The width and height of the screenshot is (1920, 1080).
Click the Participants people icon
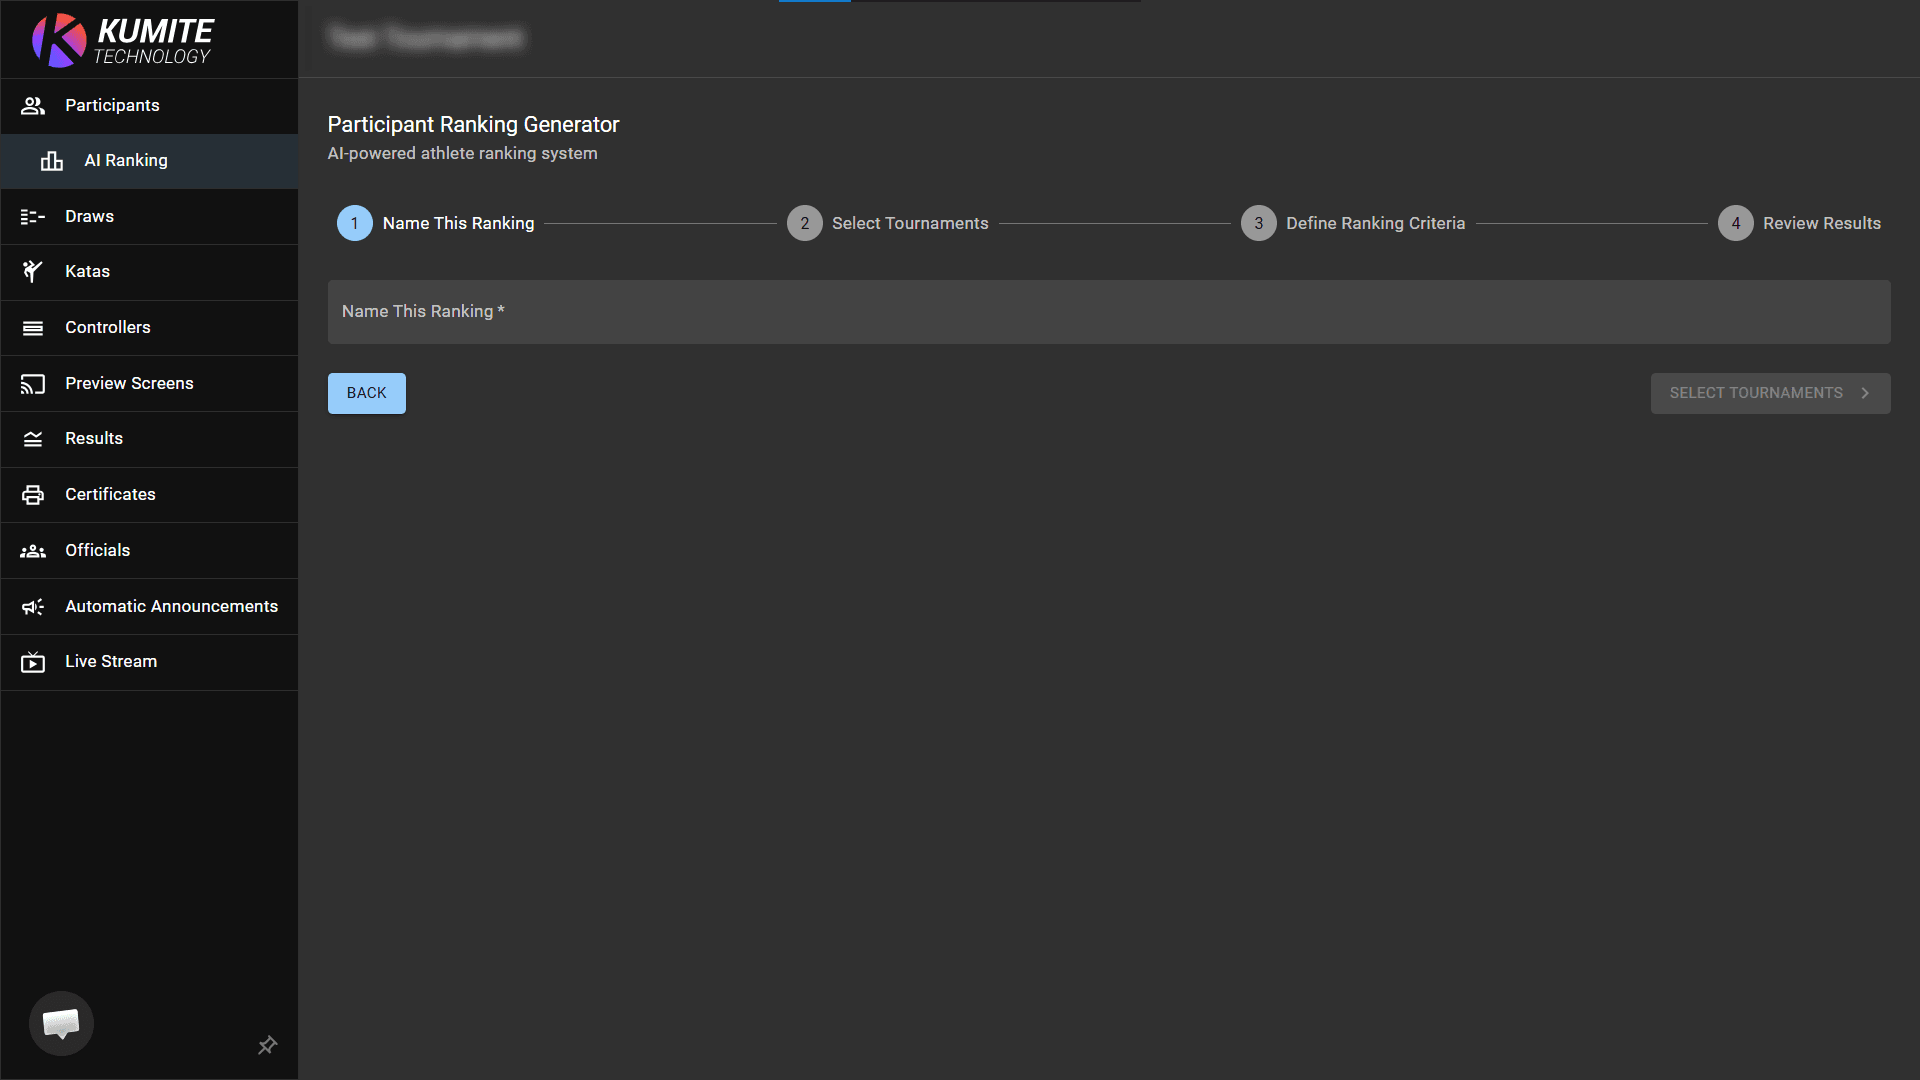33,106
